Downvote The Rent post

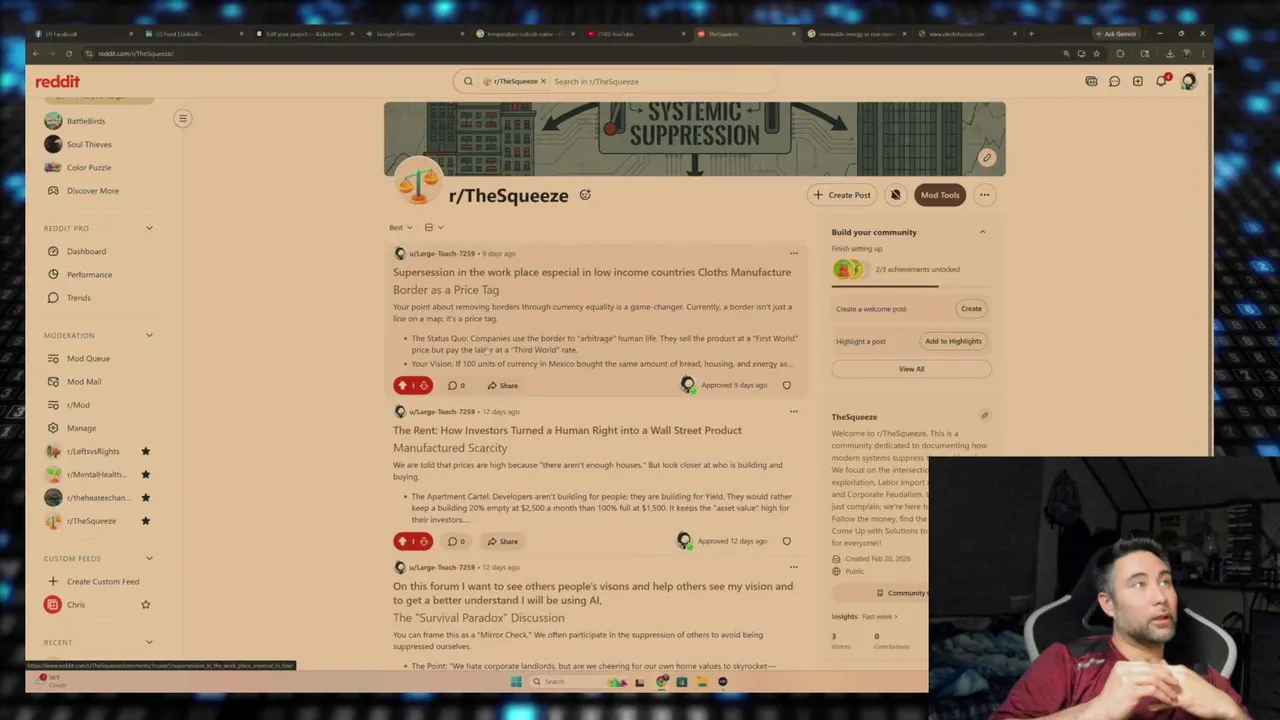pos(424,541)
